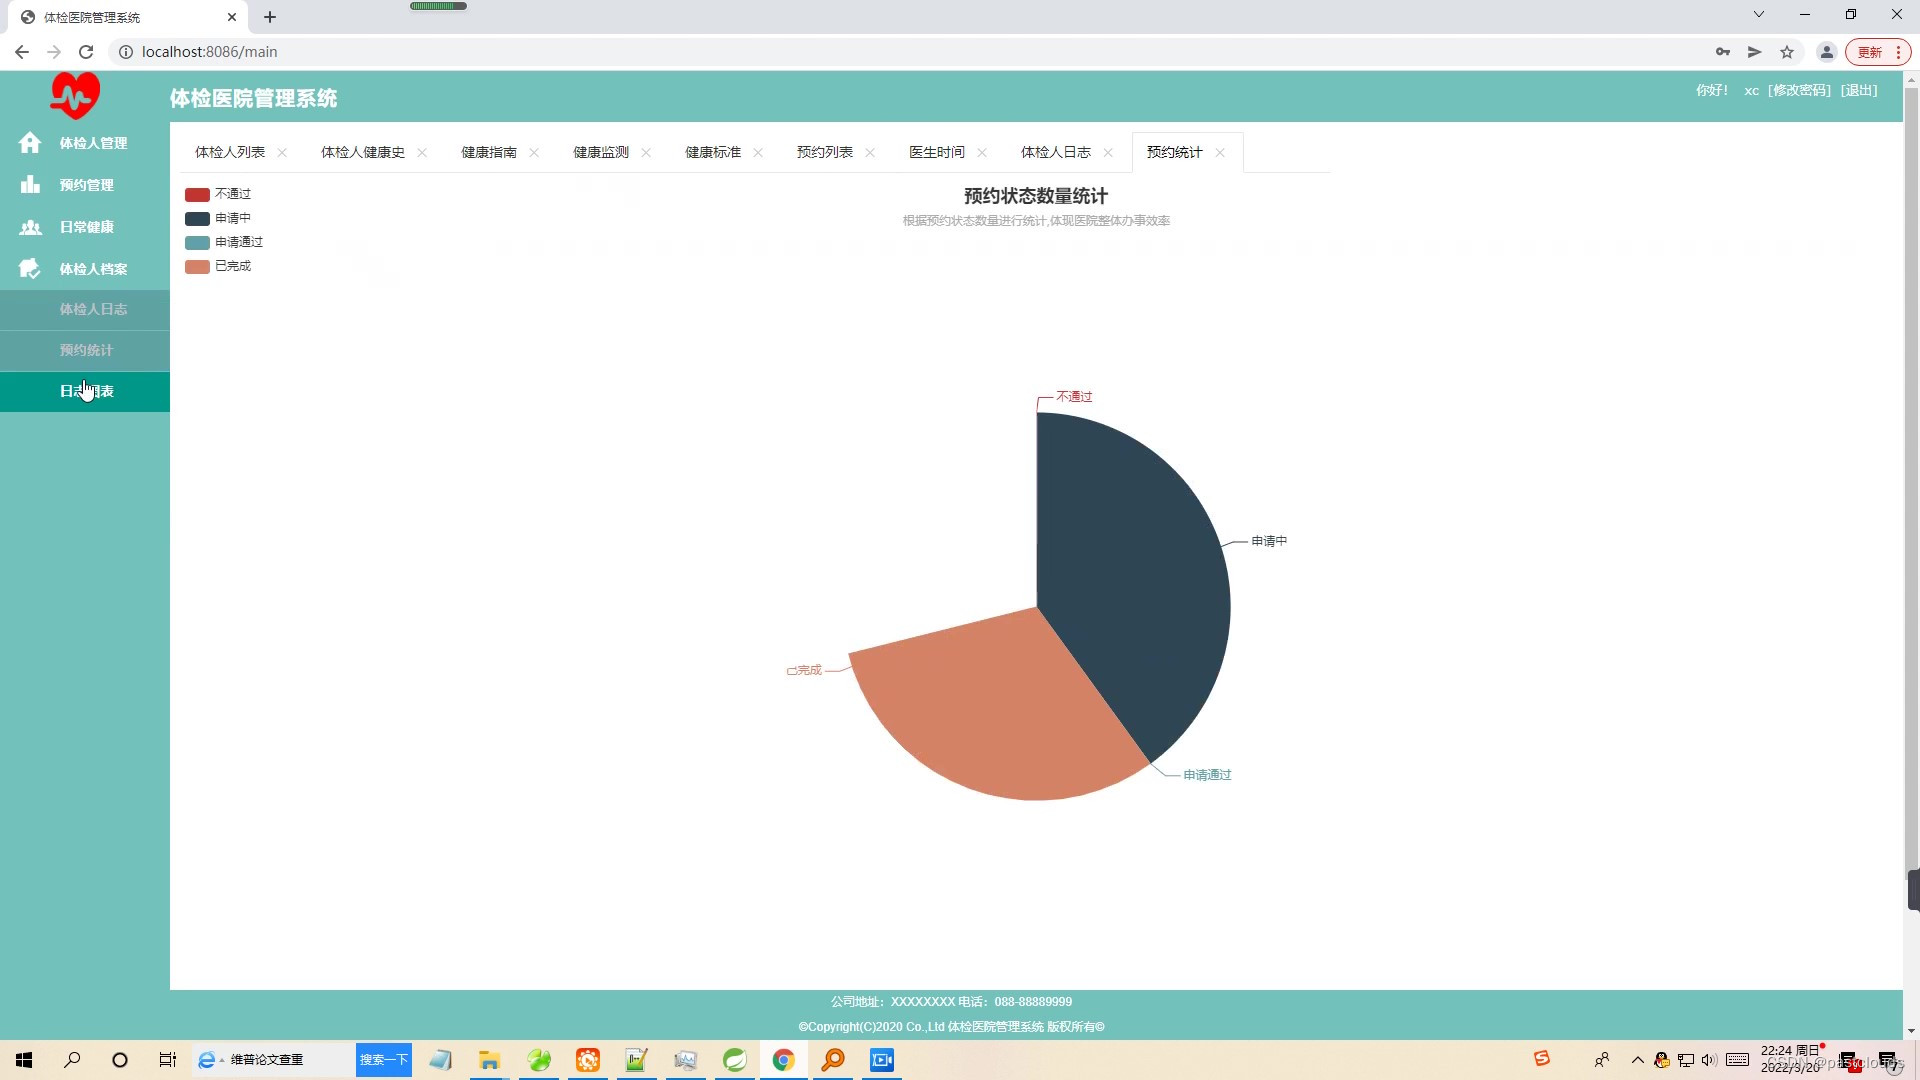Click the heart logo above the sidebar

tap(75, 95)
